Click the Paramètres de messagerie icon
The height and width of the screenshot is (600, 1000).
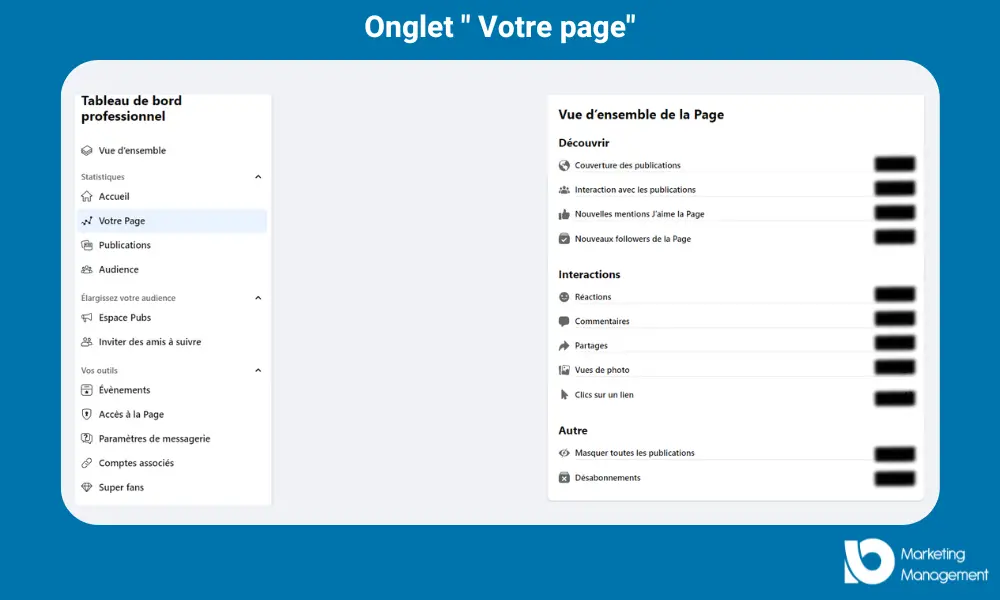(87, 439)
